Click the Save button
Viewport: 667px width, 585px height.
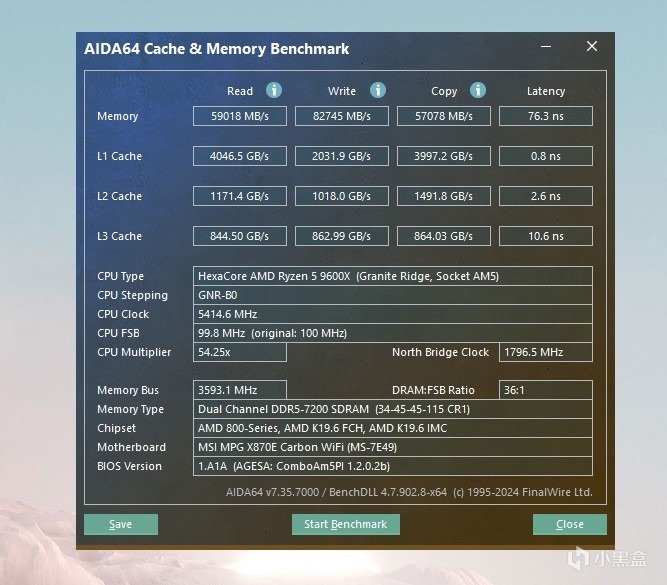click(121, 524)
